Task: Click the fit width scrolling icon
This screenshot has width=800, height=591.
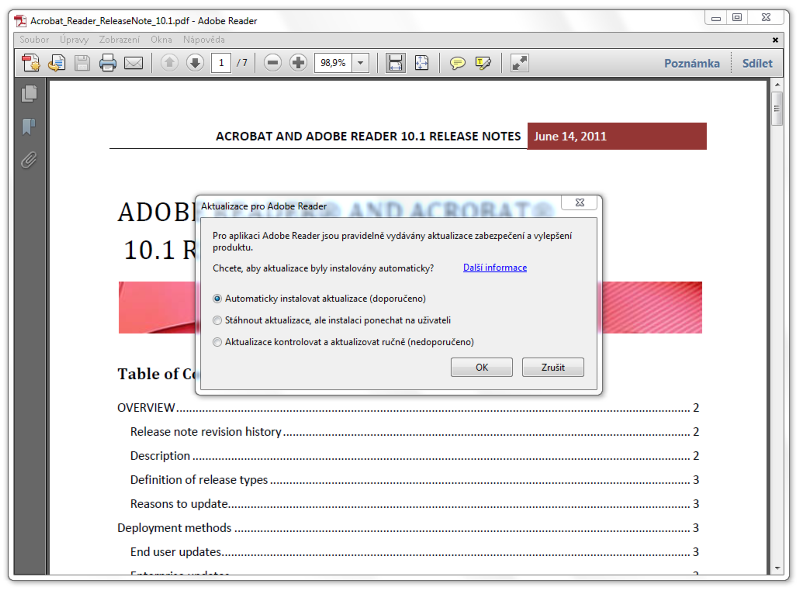Action: (395, 63)
